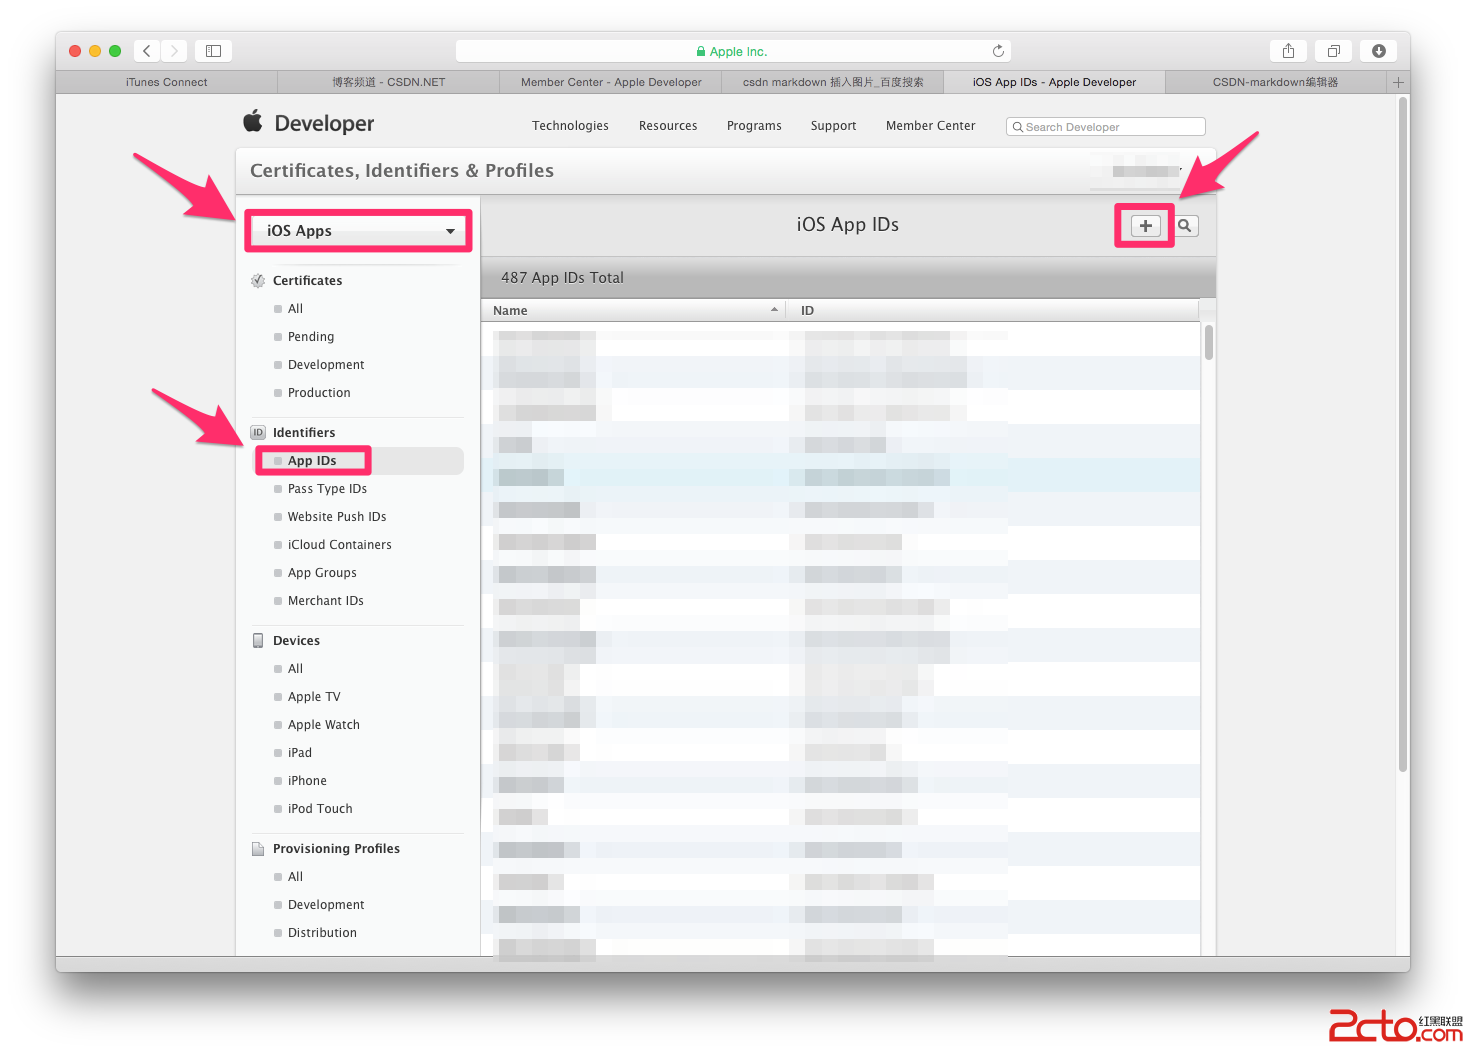This screenshot has height=1052, width=1466.
Task: Open the Resources nav link
Action: [668, 126]
